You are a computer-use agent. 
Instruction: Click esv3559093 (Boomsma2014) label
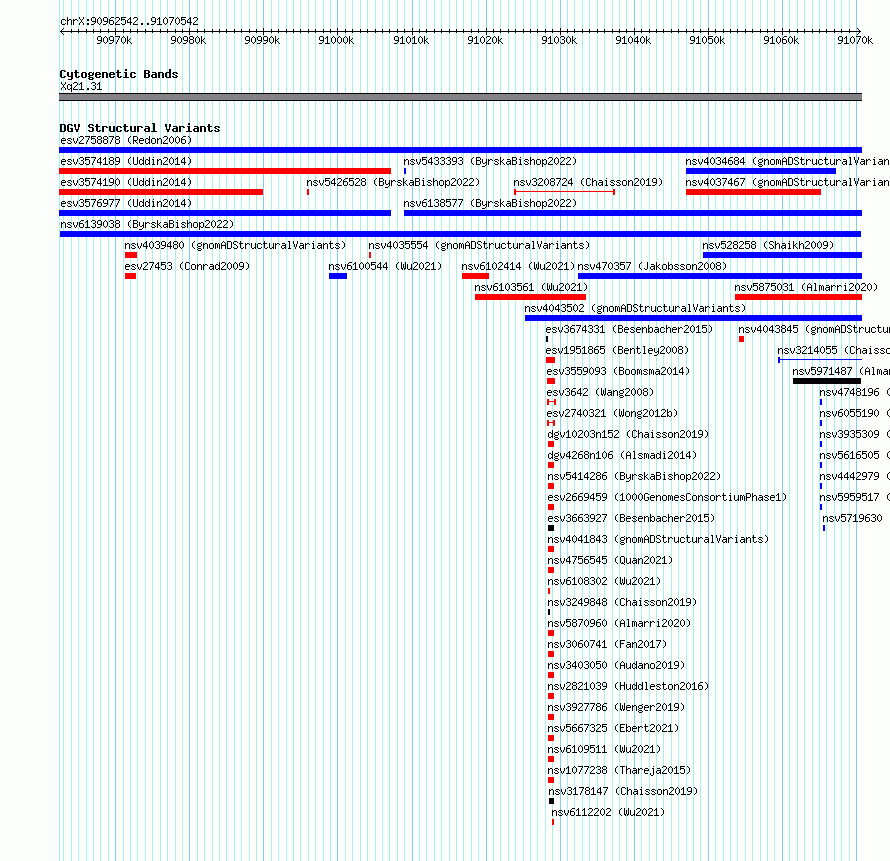pos(618,371)
